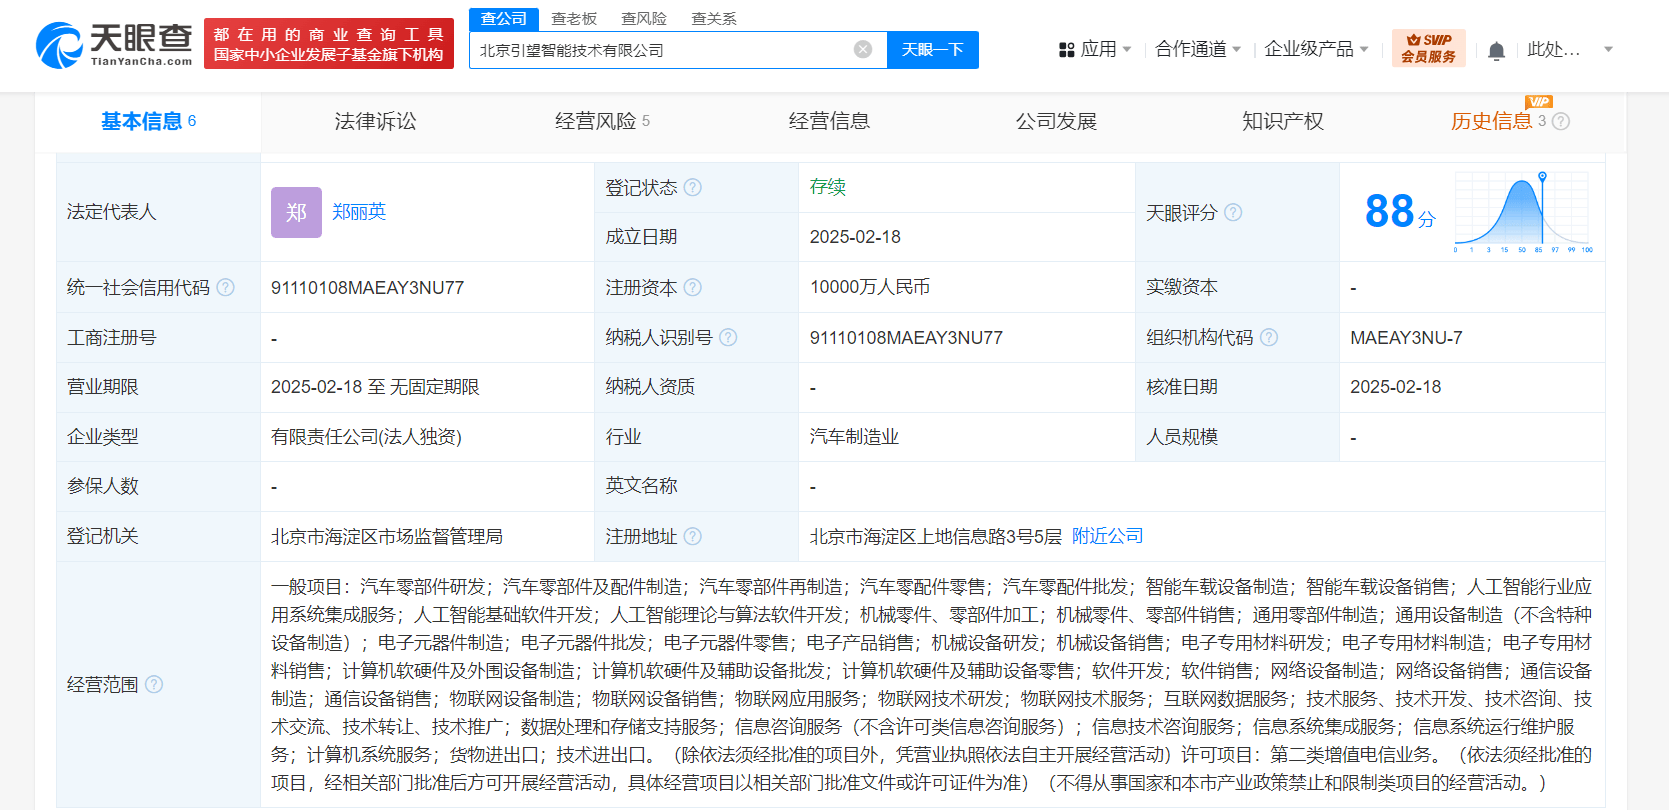Click the Tianyancha logo
The image size is (1669, 810).
114,45
